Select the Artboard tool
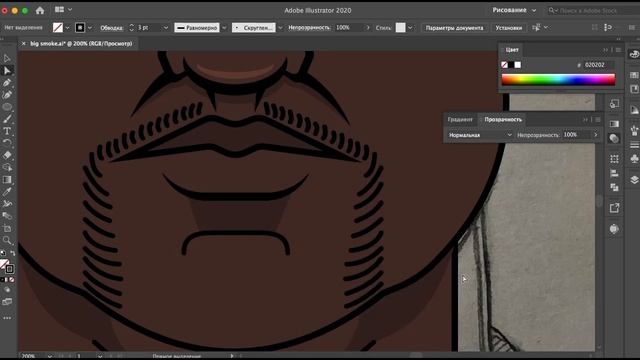The height and width of the screenshot is (360, 640). (x=7, y=228)
